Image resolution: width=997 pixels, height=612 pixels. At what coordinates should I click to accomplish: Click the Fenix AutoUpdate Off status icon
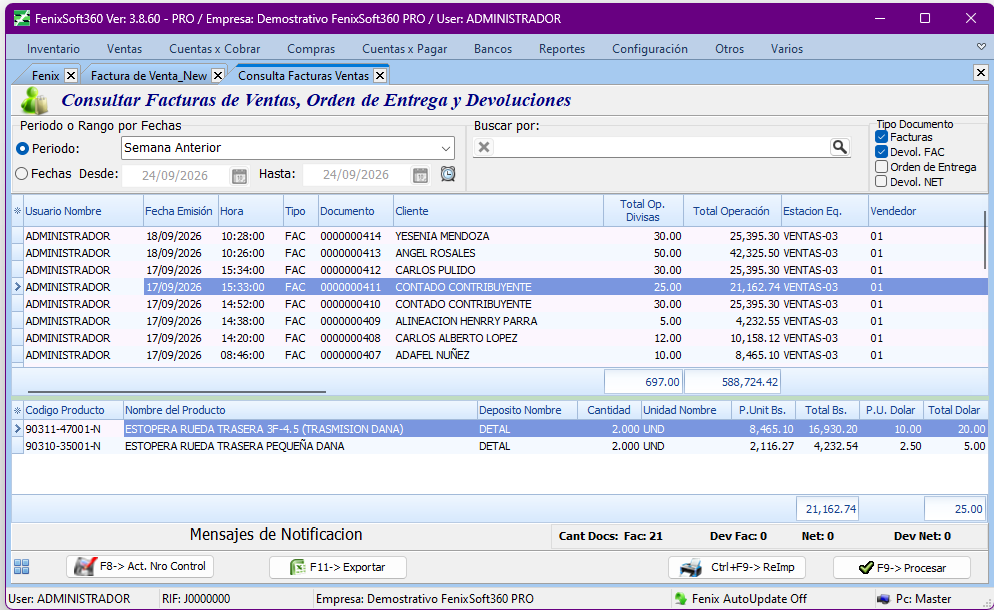click(680, 599)
